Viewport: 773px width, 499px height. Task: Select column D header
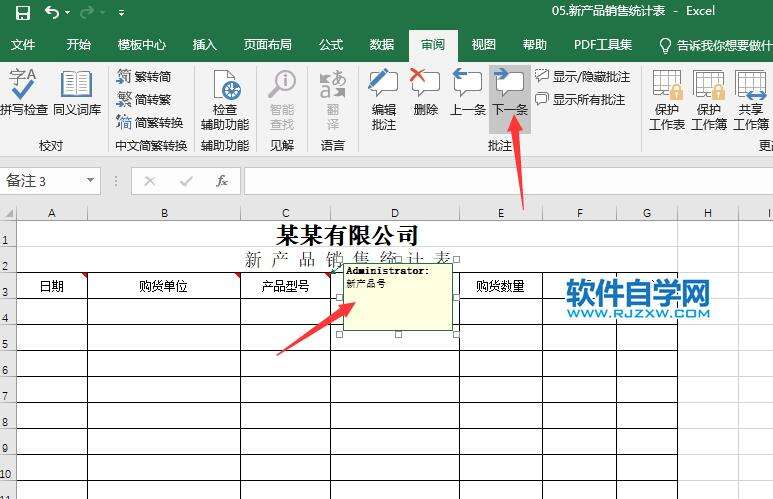[395, 213]
